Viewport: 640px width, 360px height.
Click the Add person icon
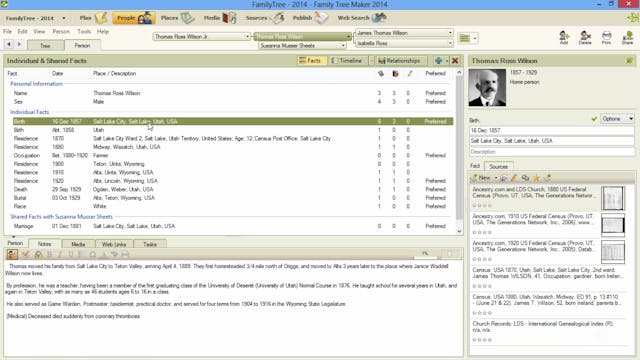pos(564,38)
